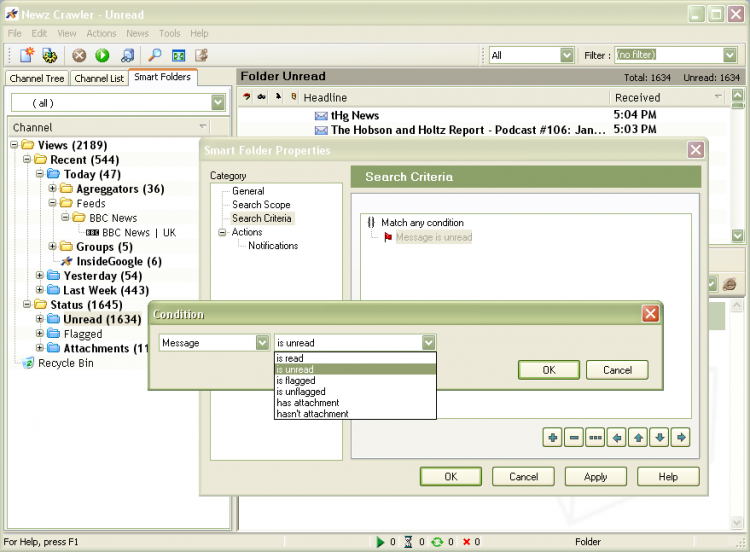750x552 pixels.
Task: Open the Tools menu
Action: (x=169, y=33)
